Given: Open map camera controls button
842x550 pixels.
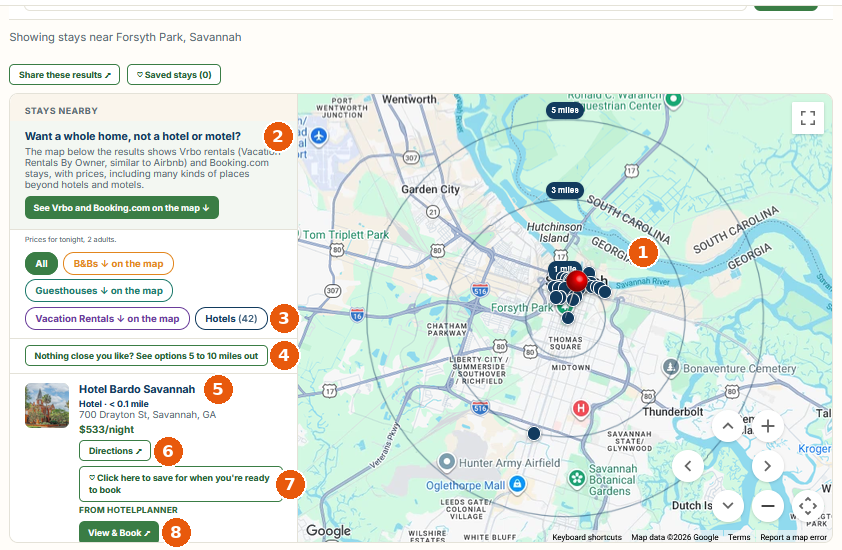Looking at the screenshot, I should coord(808,505).
